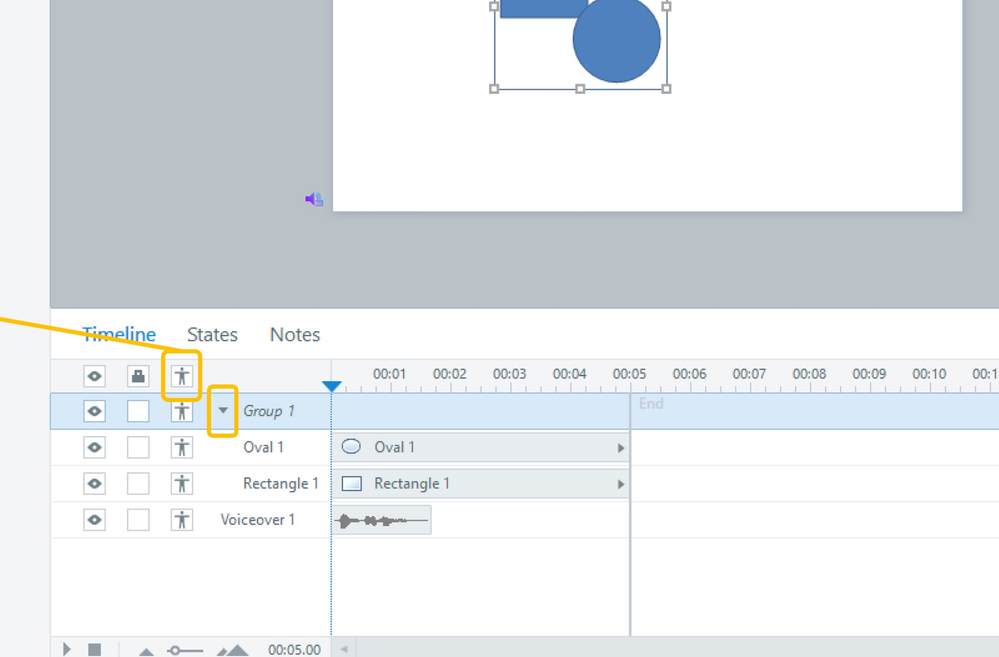
Task: Select the Voiceover 1 audio waveform clip
Action: click(x=382, y=521)
